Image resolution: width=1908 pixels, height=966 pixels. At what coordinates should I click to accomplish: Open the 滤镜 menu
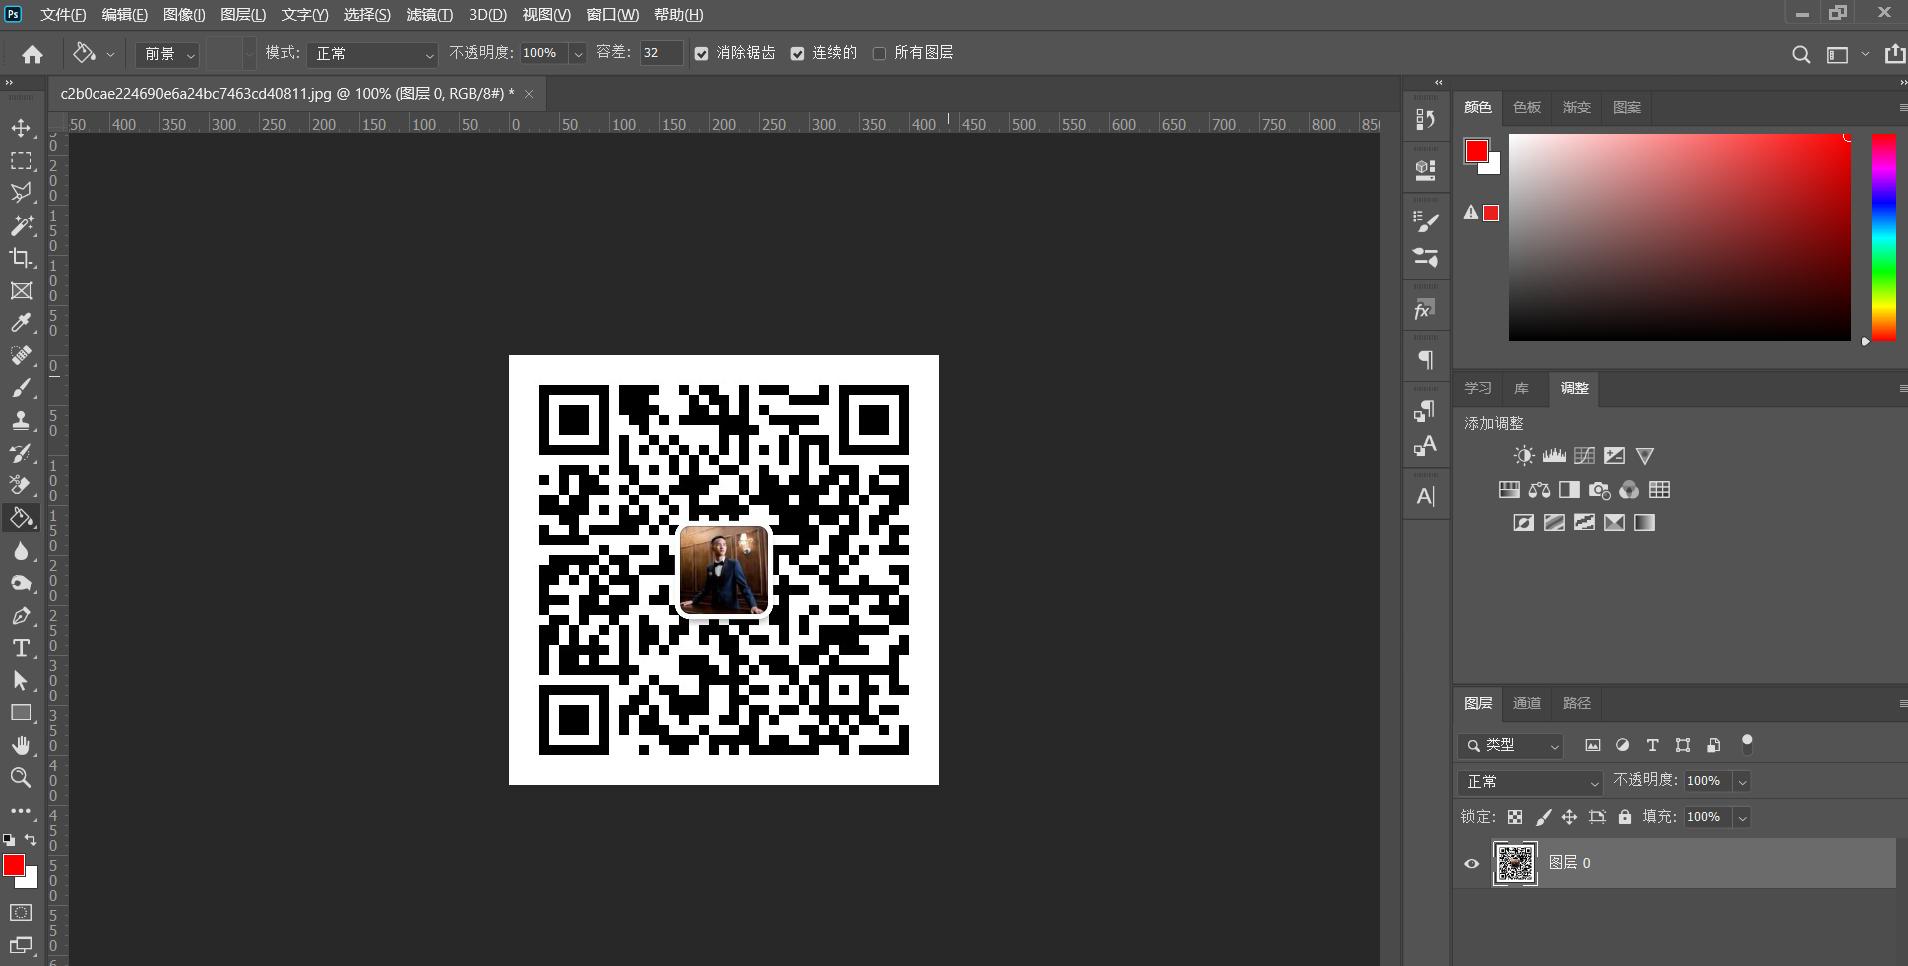[428, 14]
